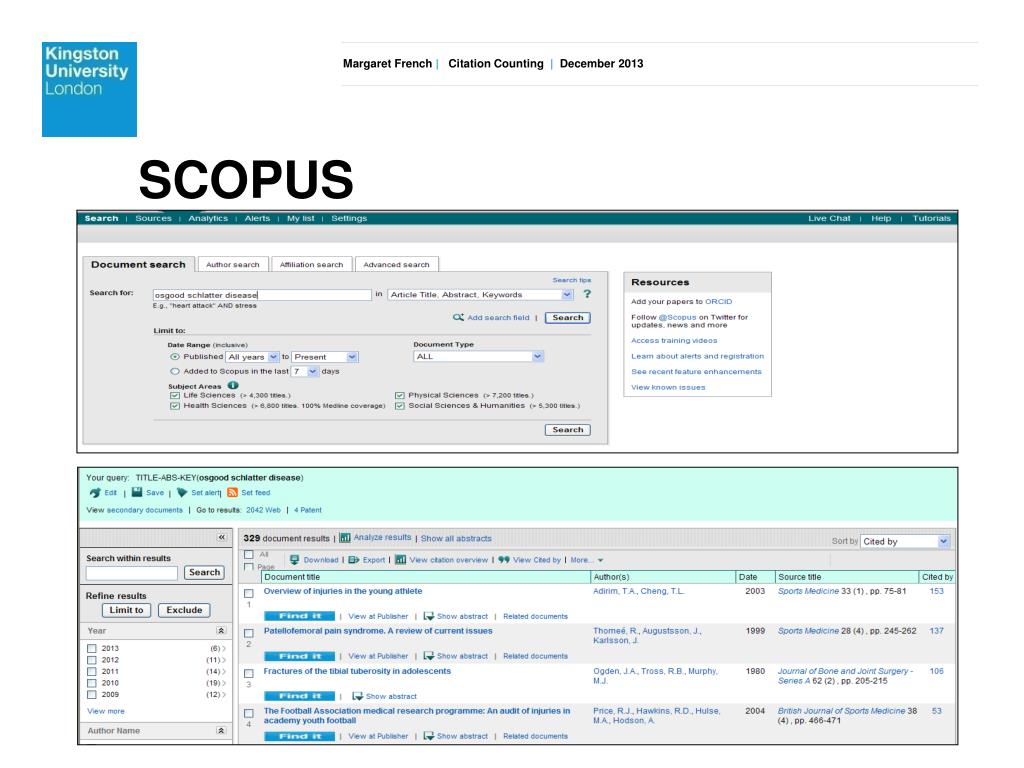
Task: Click the View Cited by quote icon
Action: (x=504, y=560)
